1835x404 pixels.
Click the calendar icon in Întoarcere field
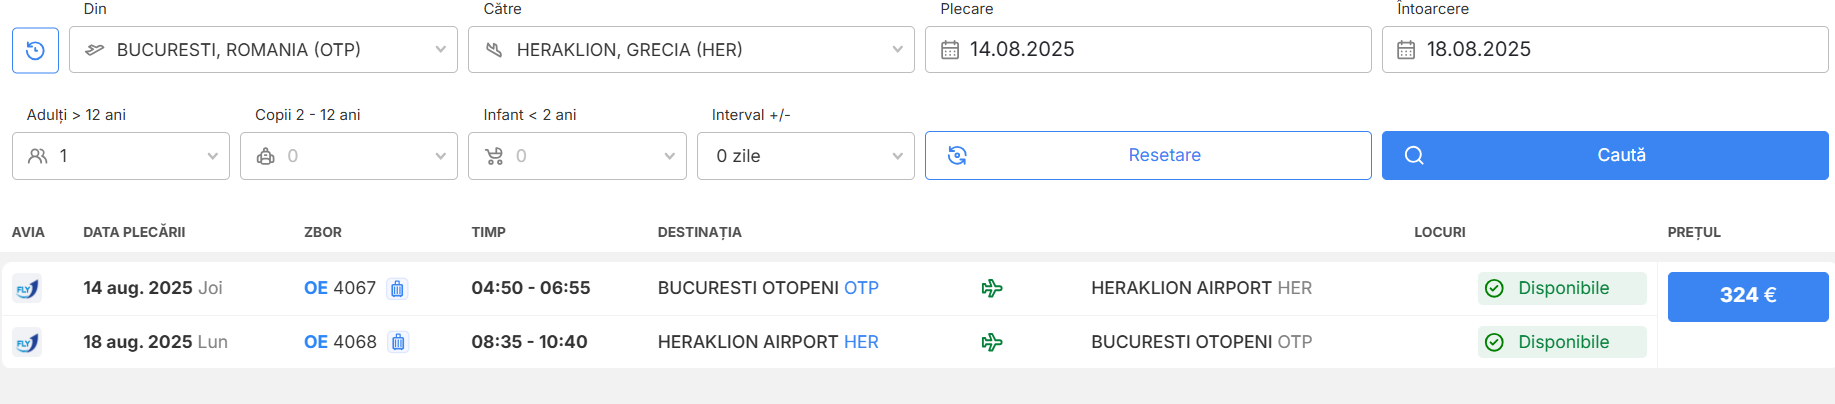(1406, 50)
